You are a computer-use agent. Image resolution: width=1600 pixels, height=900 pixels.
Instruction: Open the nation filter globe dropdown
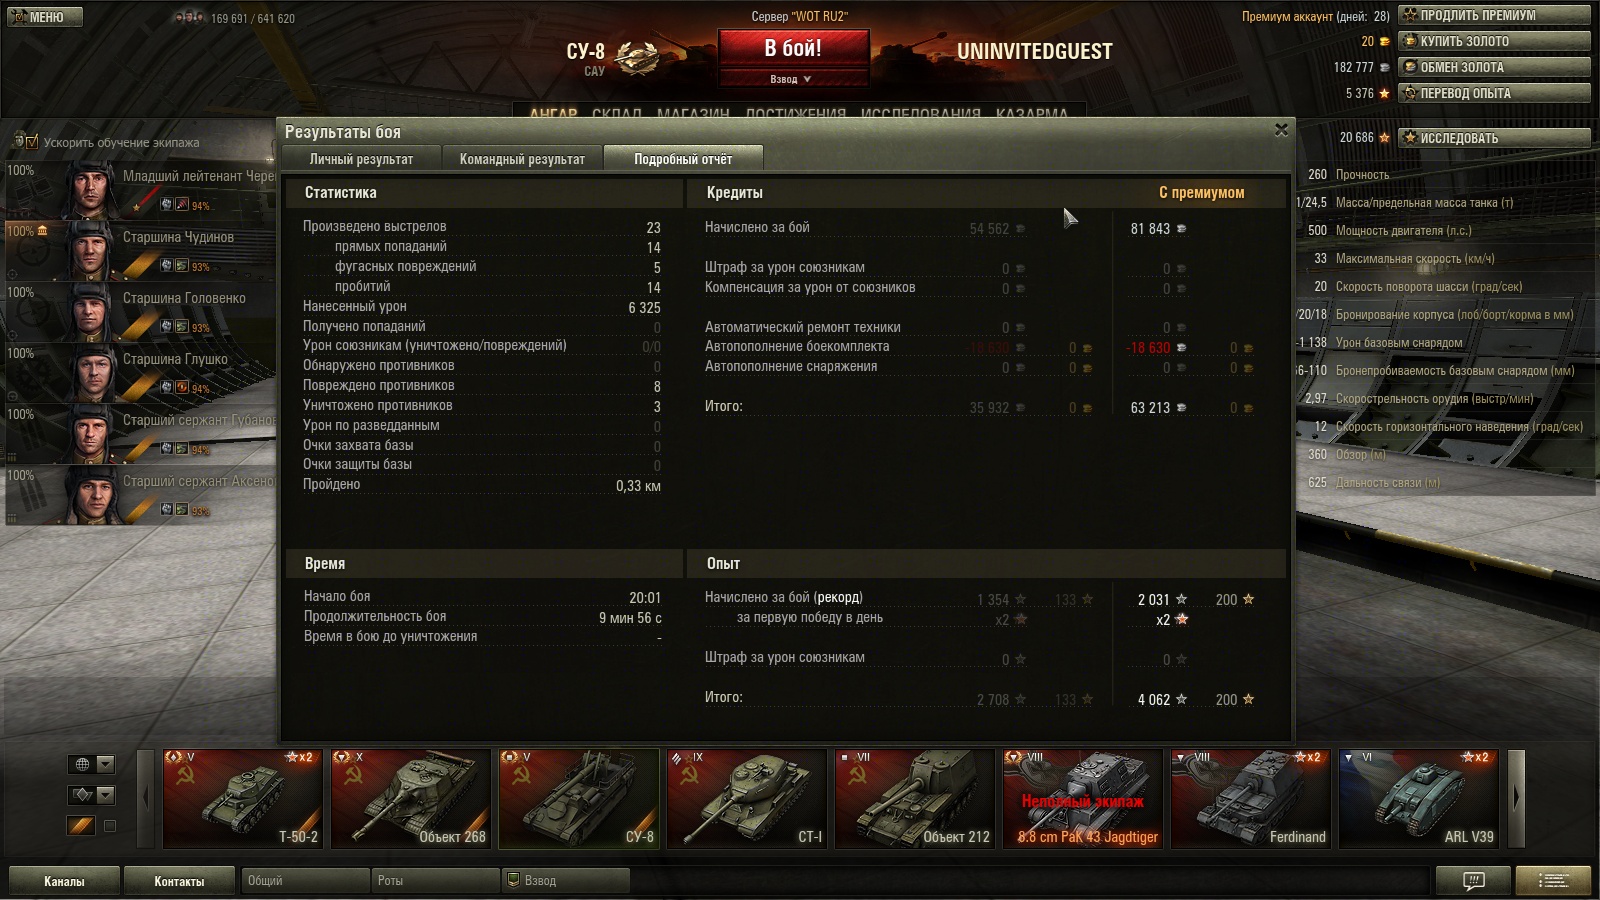[91, 764]
